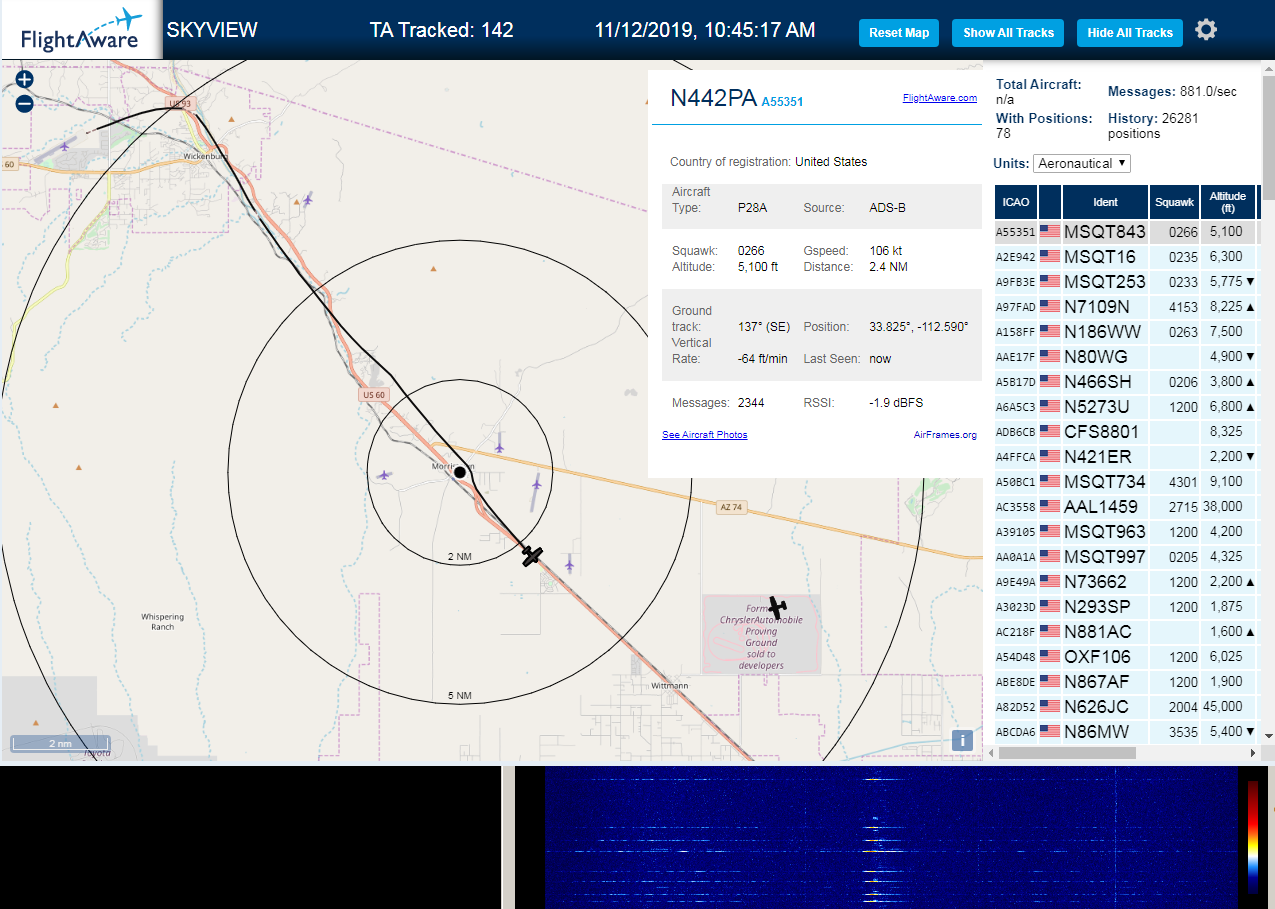Sort table by Ident column header
This screenshot has width=1275, height=909.
tap(1105, 202)
